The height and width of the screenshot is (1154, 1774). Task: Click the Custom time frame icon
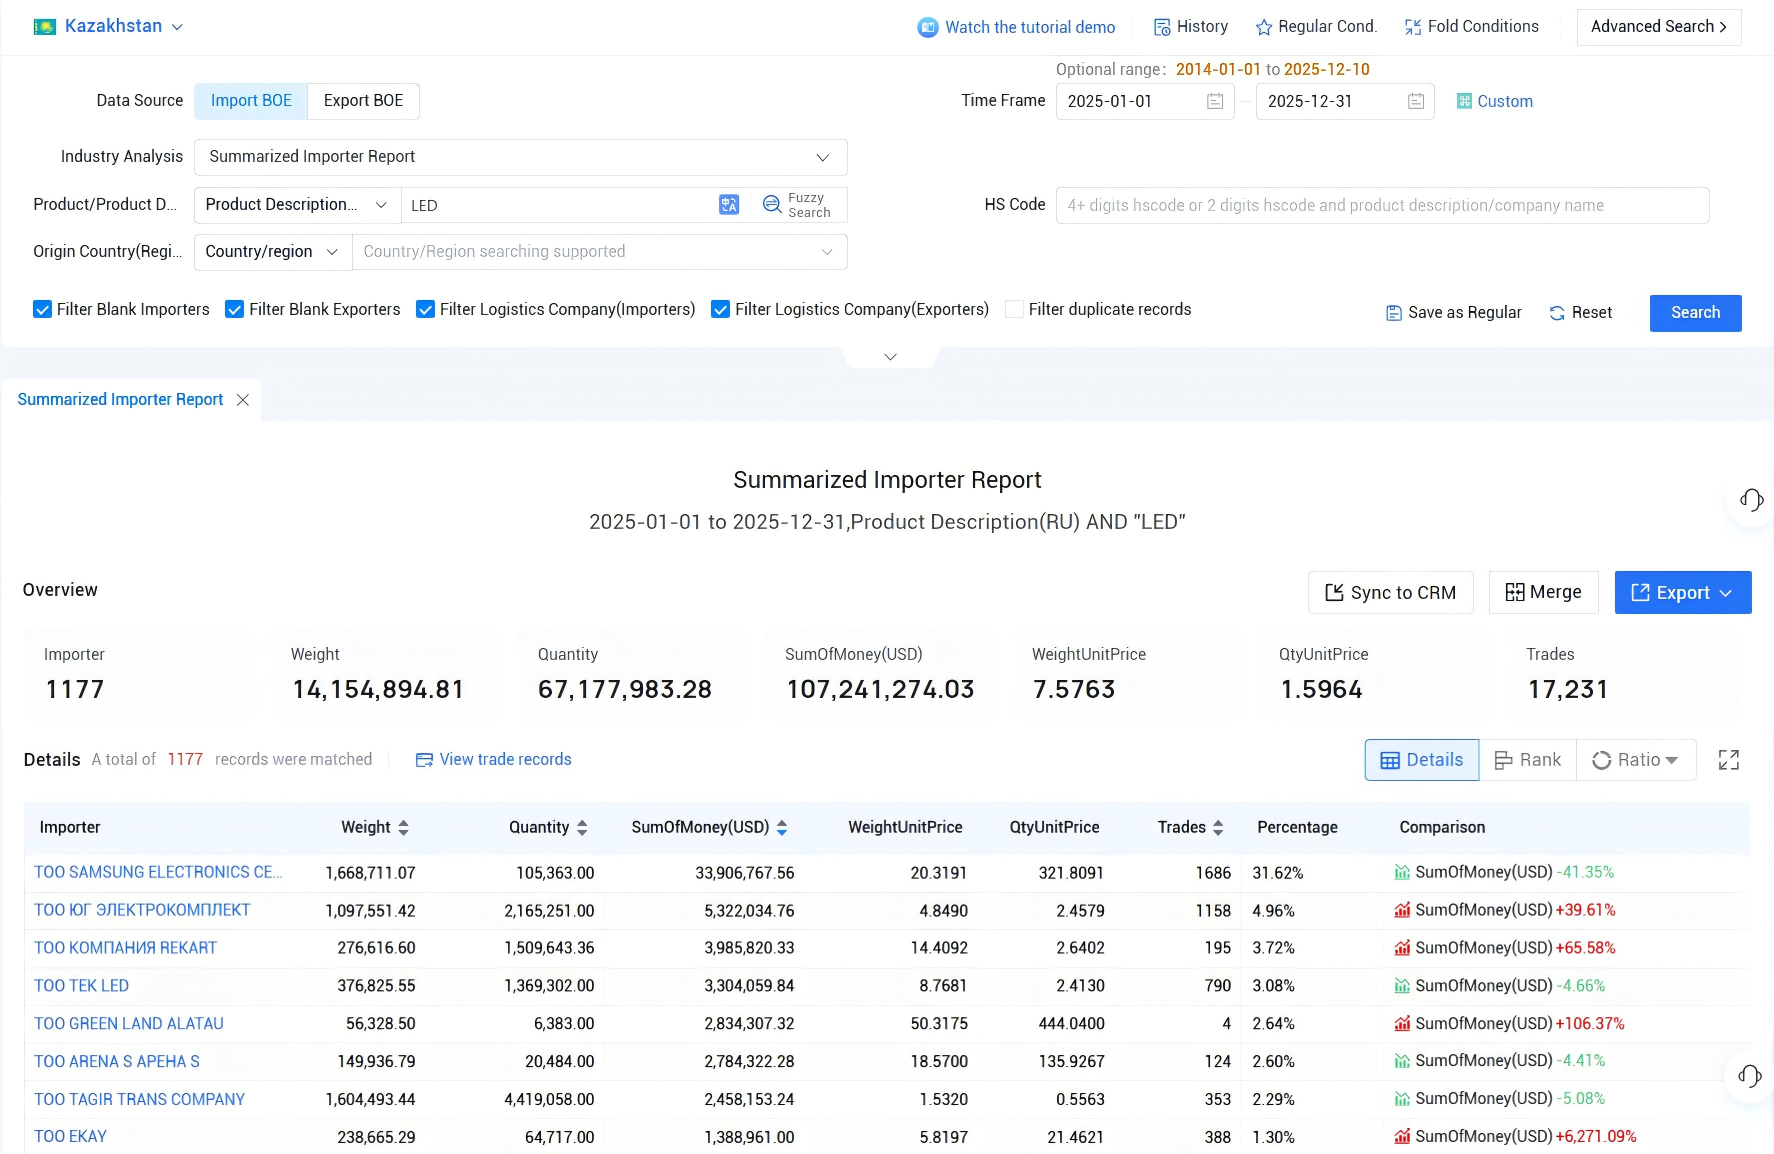1464,101
